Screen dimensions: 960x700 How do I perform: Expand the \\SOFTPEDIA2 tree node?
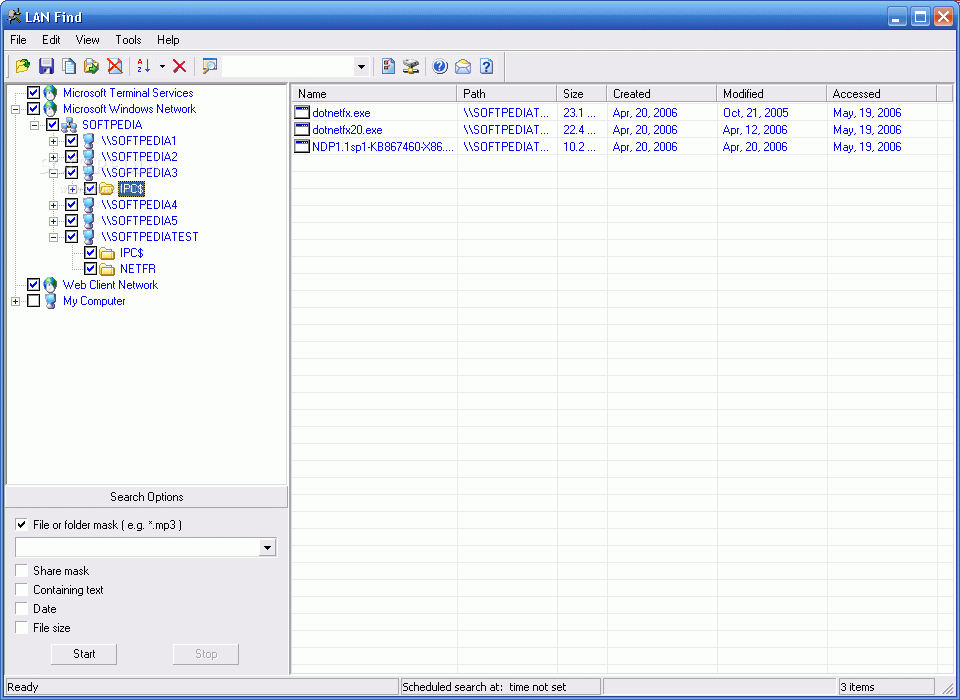coord(53,157)
